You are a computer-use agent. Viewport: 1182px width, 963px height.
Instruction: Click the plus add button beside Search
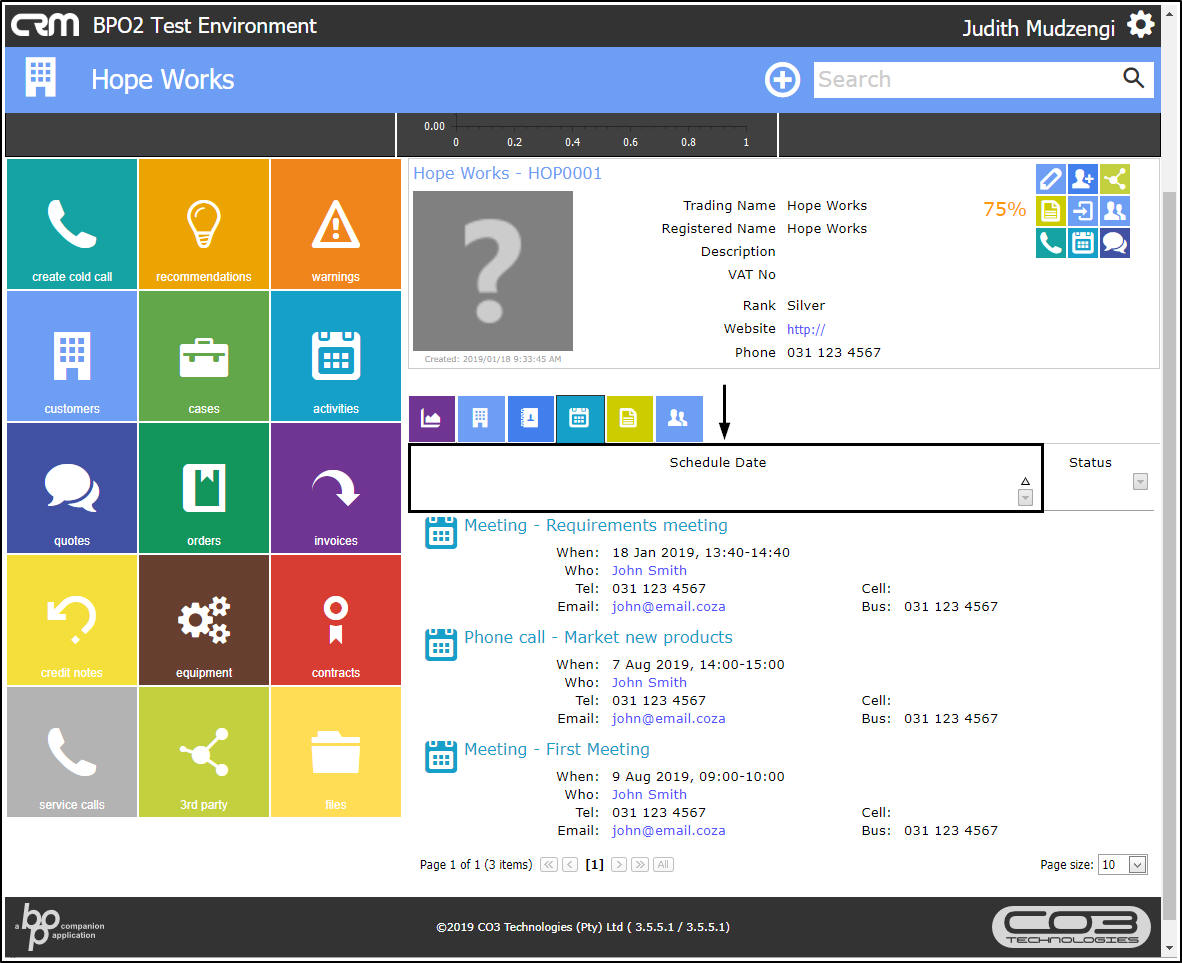782,79
